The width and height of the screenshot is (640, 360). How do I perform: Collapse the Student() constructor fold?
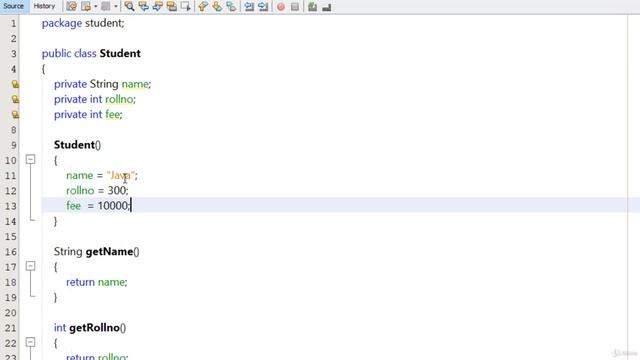click(30, 159)
